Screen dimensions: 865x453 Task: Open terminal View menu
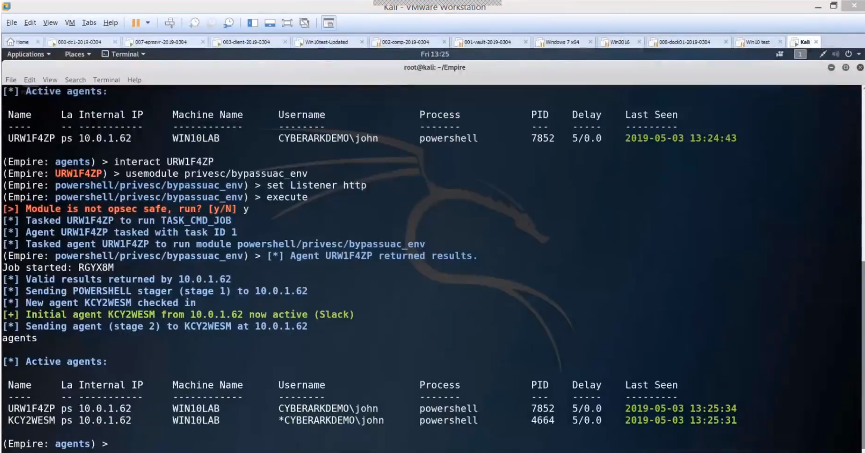click(x=50, y=79)
